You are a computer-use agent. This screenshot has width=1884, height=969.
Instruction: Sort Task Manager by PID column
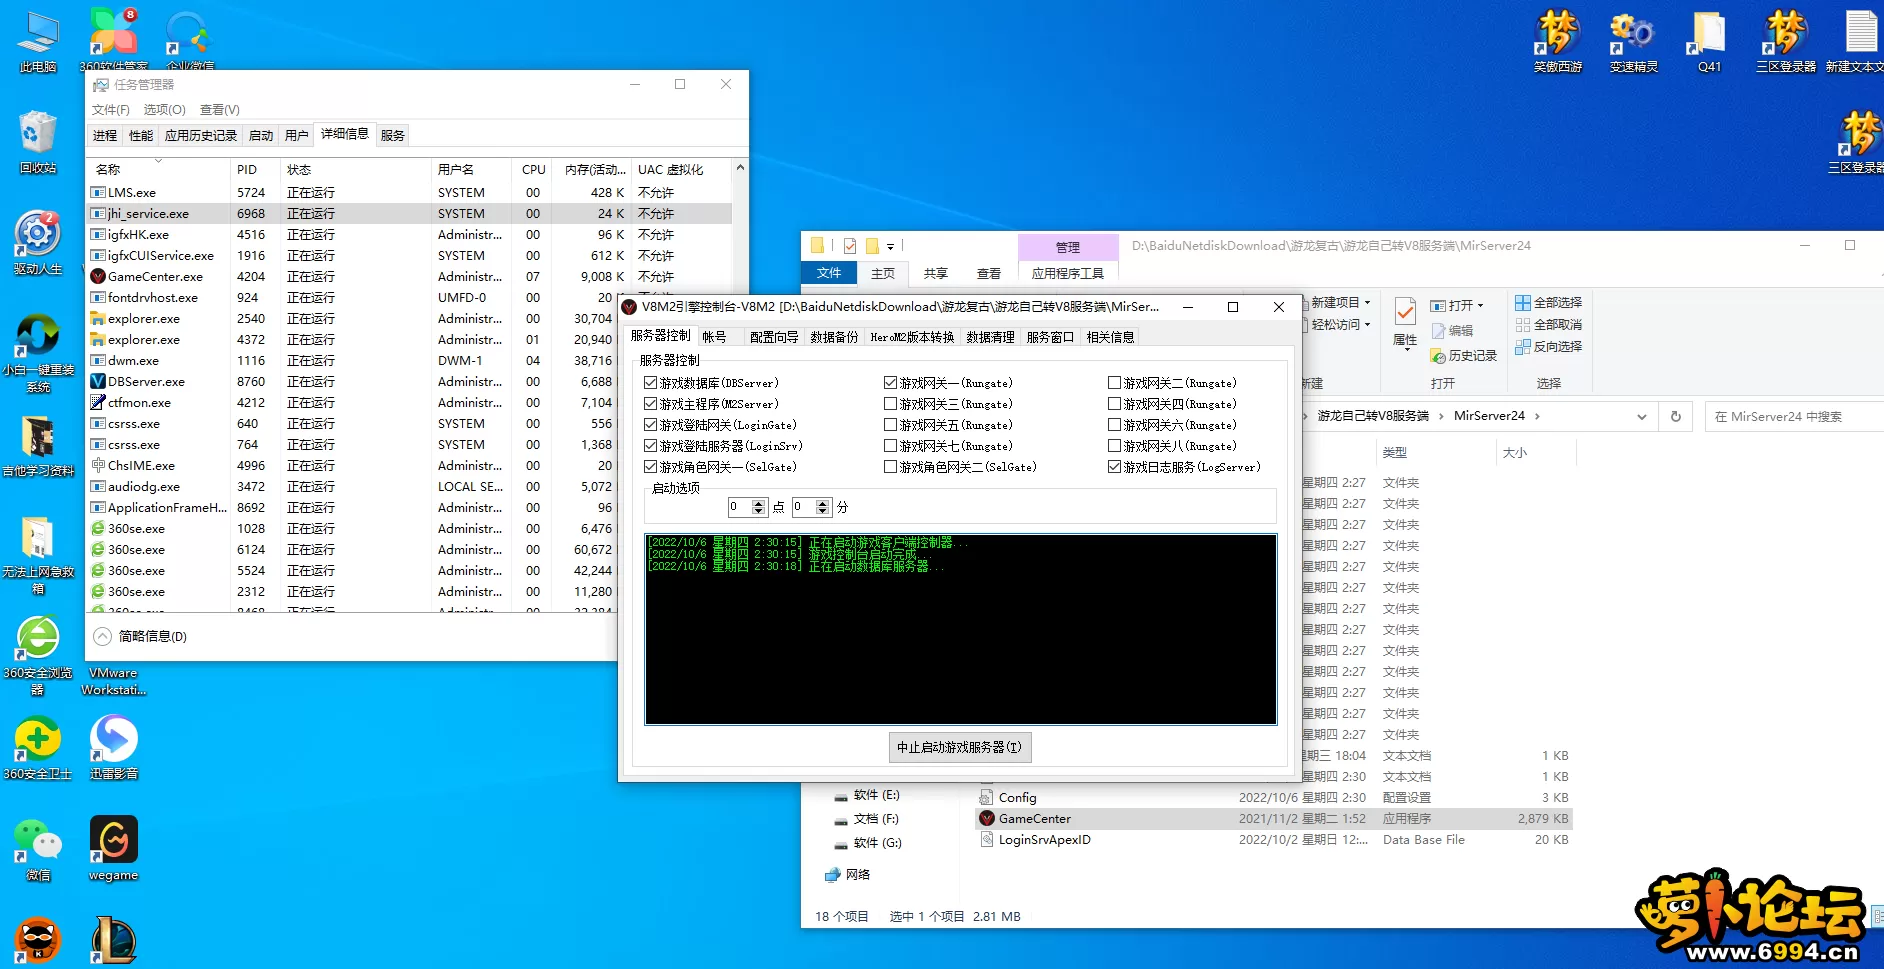256,169
